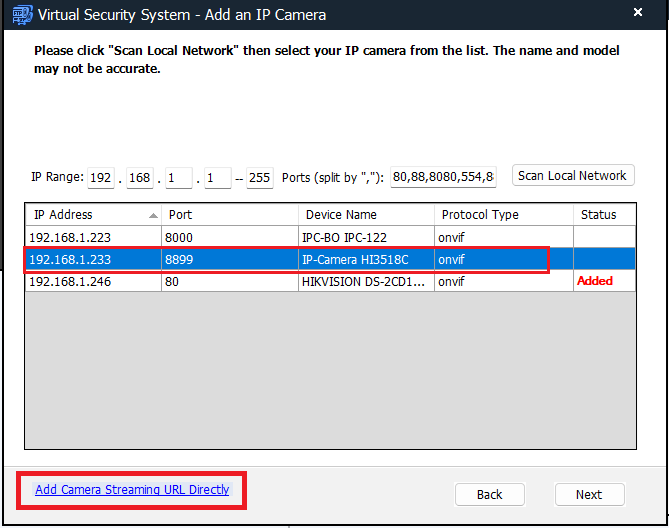The image size is (669, 528).
Task: Go back with the Back button
Action: [x=489, y=494]
